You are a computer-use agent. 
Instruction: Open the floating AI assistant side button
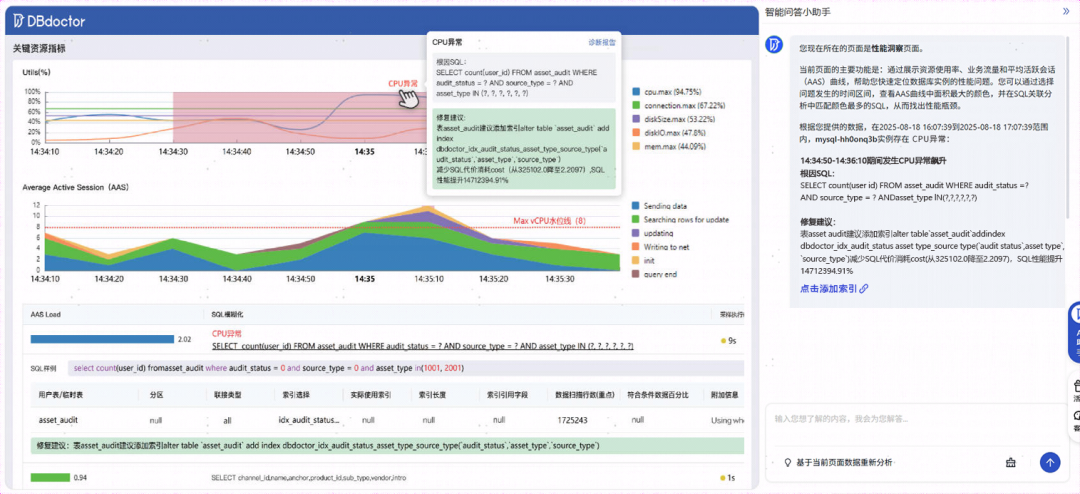click(x=1074, y=331)
